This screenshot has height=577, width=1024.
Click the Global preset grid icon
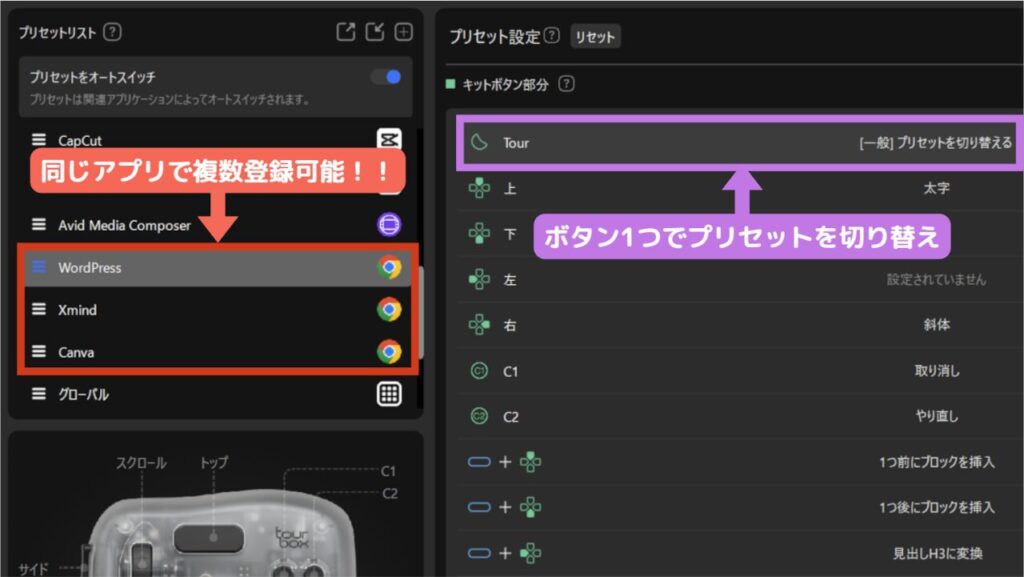pos(389,394)
